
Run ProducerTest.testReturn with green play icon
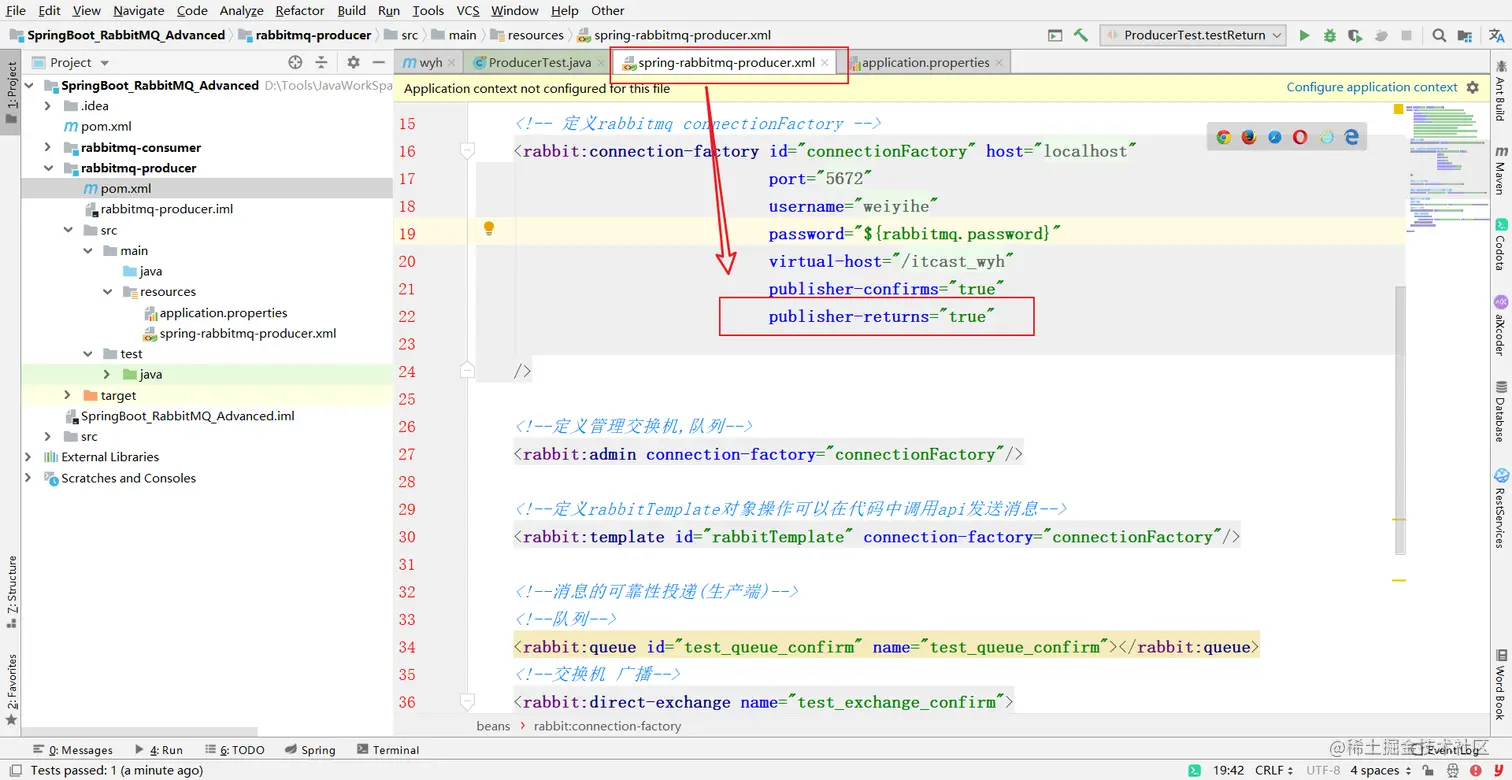pyautogui.click(x=1304, y=35)
